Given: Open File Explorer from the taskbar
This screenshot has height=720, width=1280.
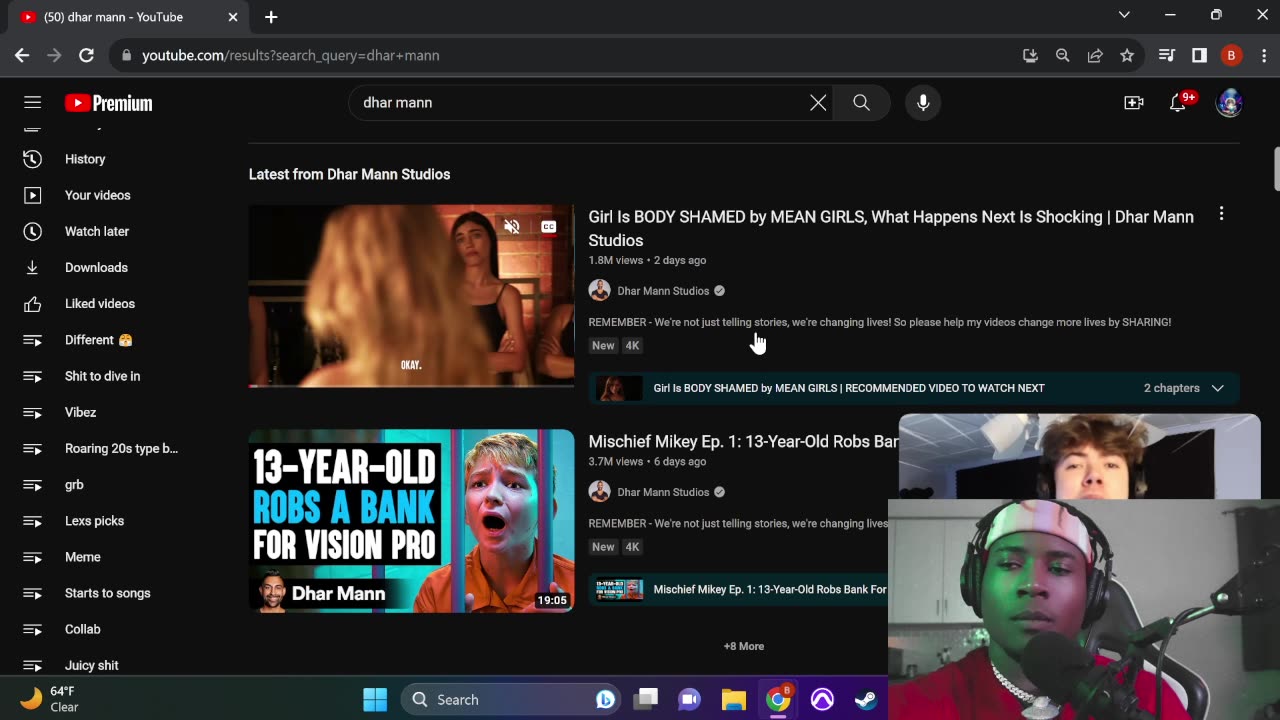Looking at the screenshot, I should (734, 699).
